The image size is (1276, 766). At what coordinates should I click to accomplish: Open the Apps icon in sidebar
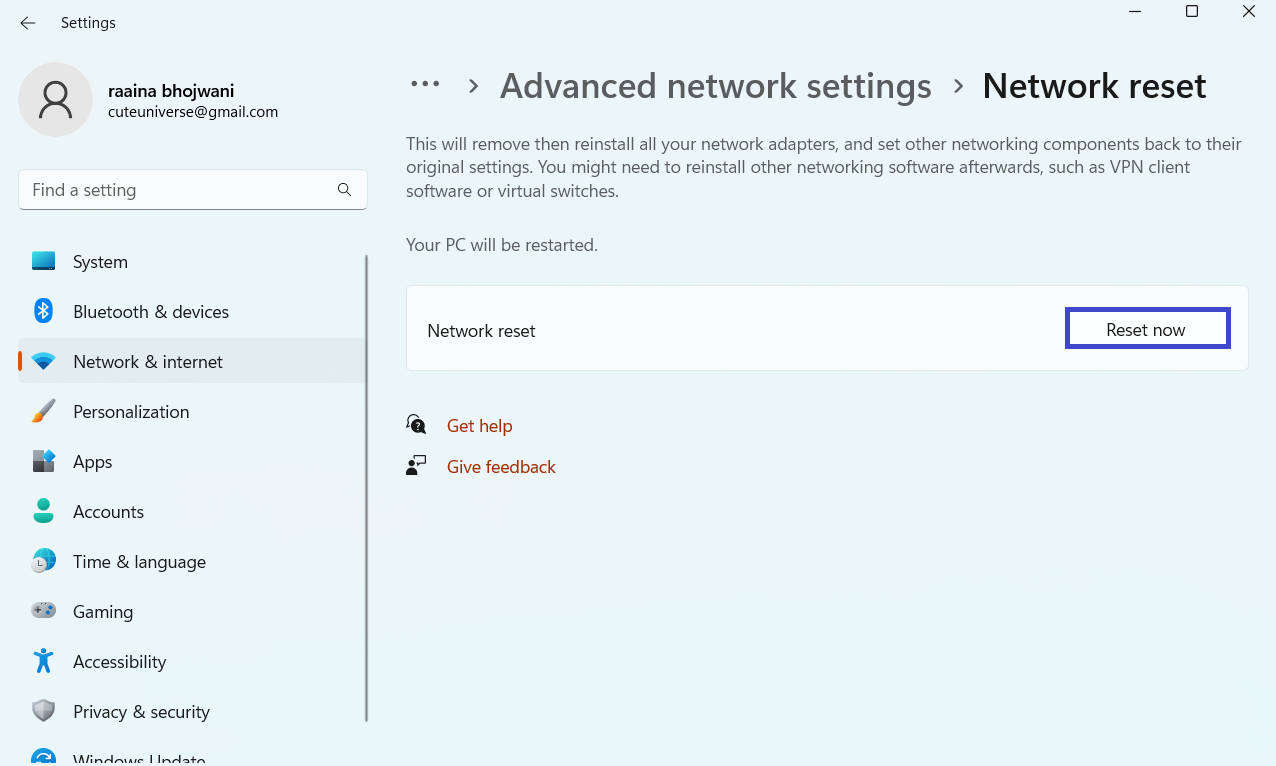pos(43,462)
